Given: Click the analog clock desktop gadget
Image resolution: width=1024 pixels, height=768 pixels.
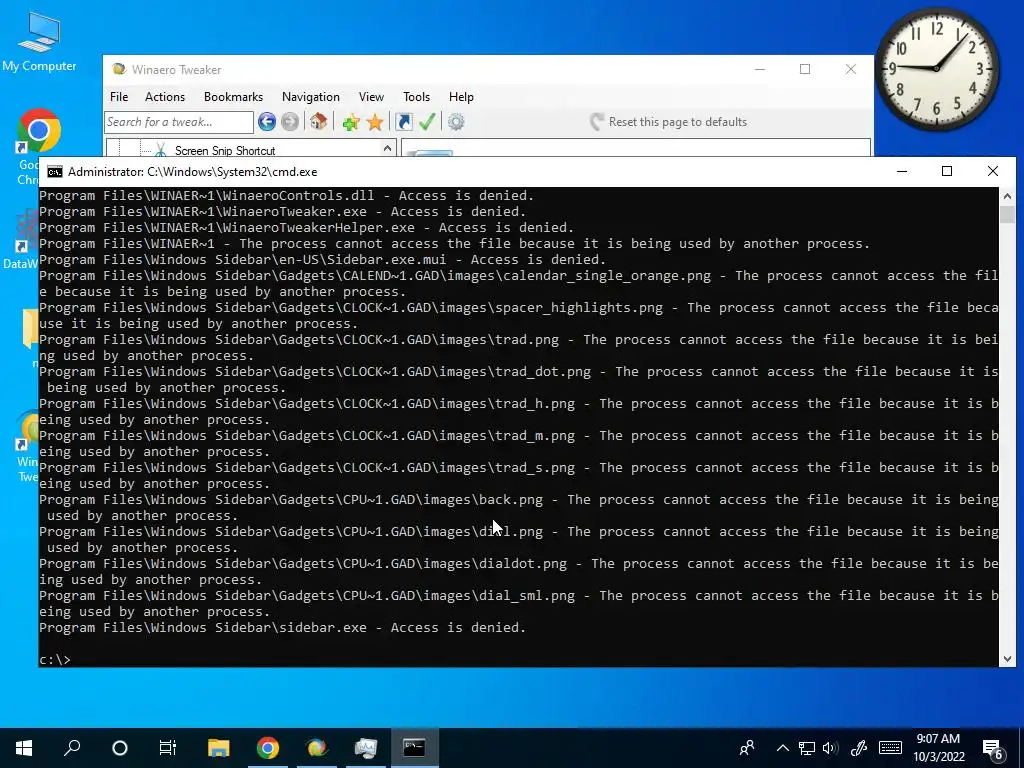Looking at the screenshot, I should tap(936, 68).
